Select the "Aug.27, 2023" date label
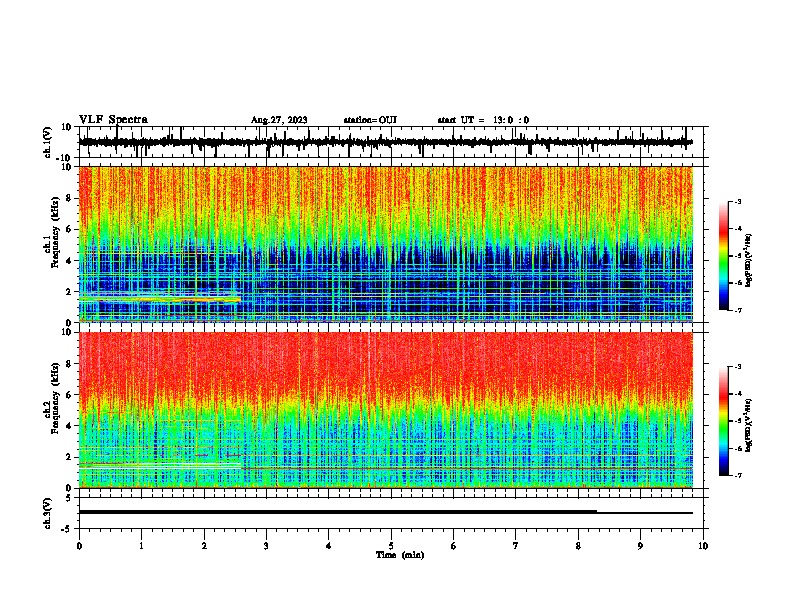 [x=279, y=120]
